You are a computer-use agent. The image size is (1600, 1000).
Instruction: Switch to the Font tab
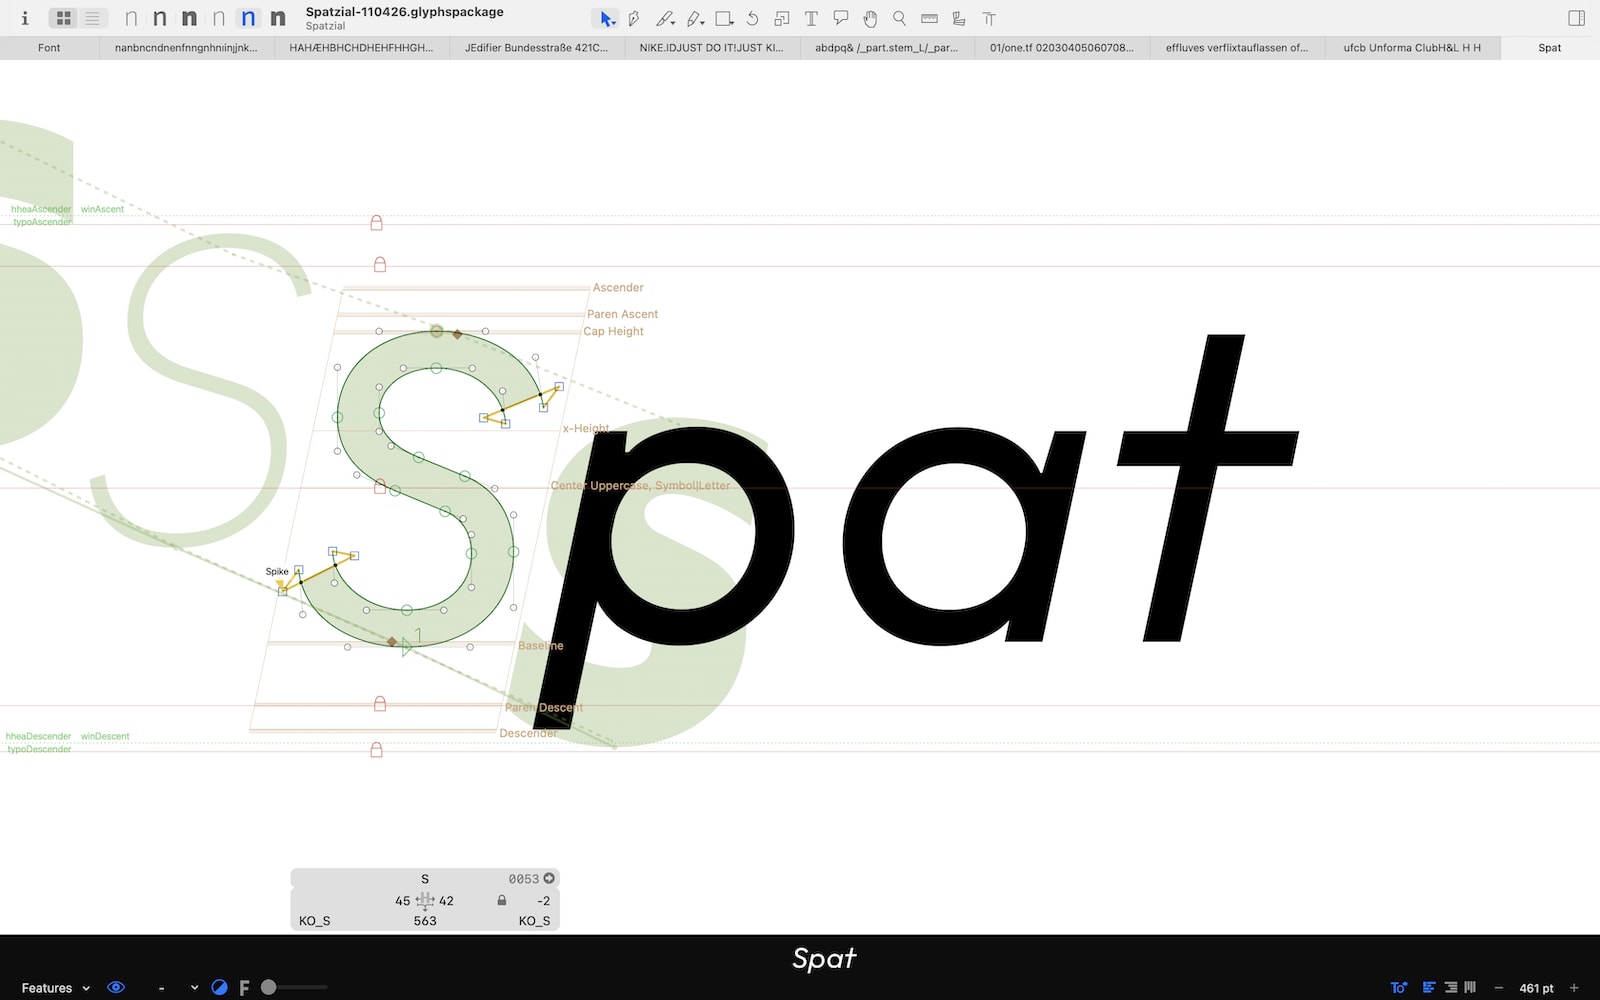point(49,47)
